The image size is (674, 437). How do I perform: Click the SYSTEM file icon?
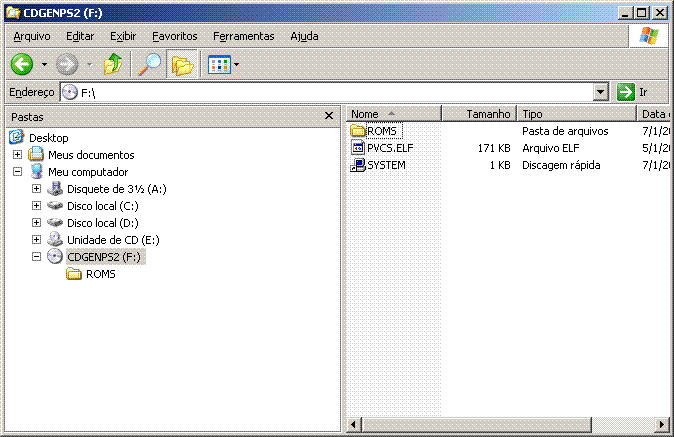[358, 165]
